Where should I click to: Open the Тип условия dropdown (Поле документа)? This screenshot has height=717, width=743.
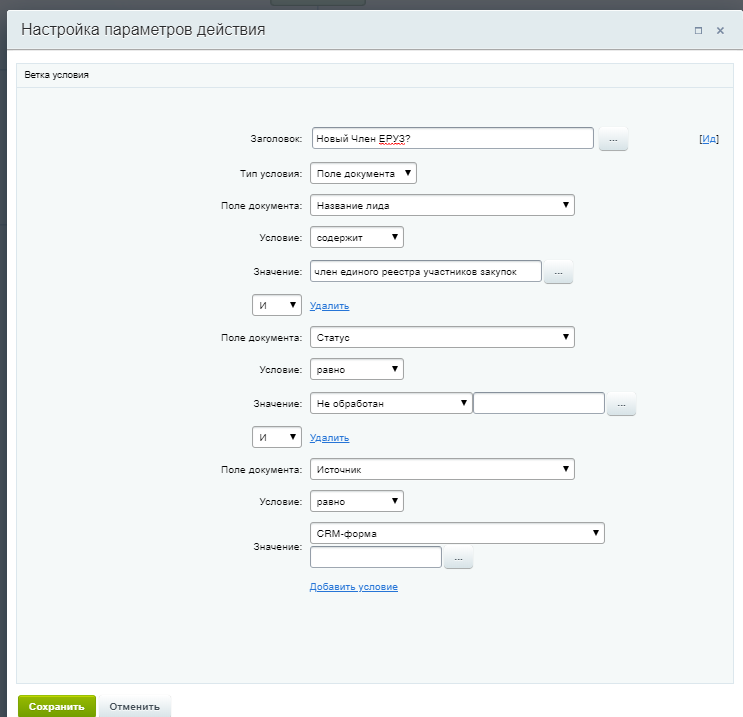pyautogui.click(x=363, y=173)
